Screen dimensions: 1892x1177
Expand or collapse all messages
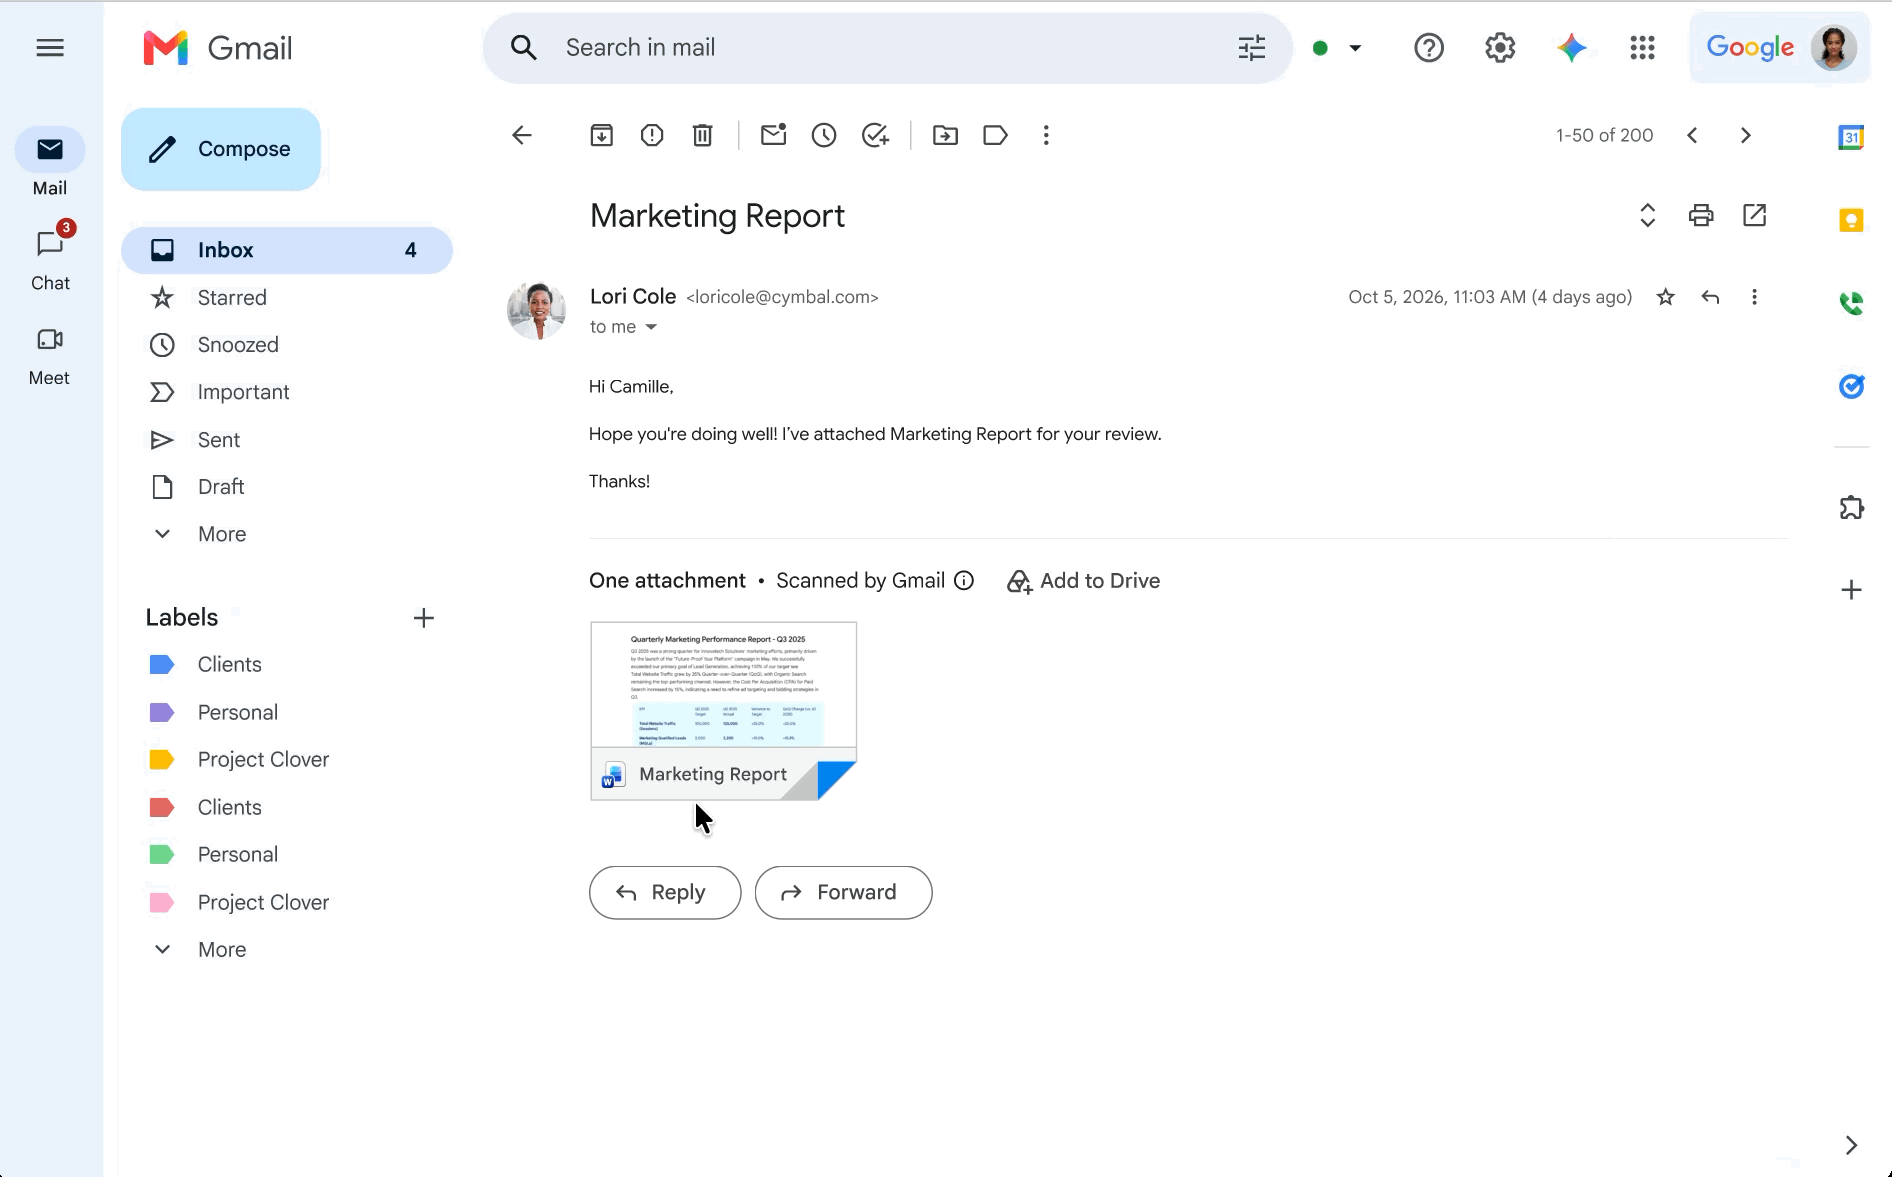1647,215
